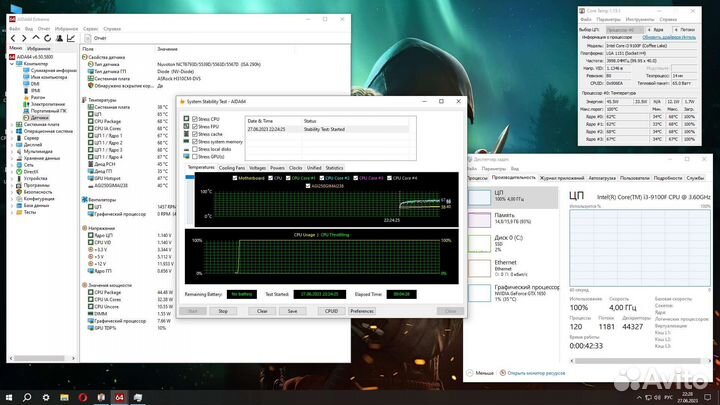Switch to Cooling Fans tab
The image size is (720, 405).
coord(232,168)
